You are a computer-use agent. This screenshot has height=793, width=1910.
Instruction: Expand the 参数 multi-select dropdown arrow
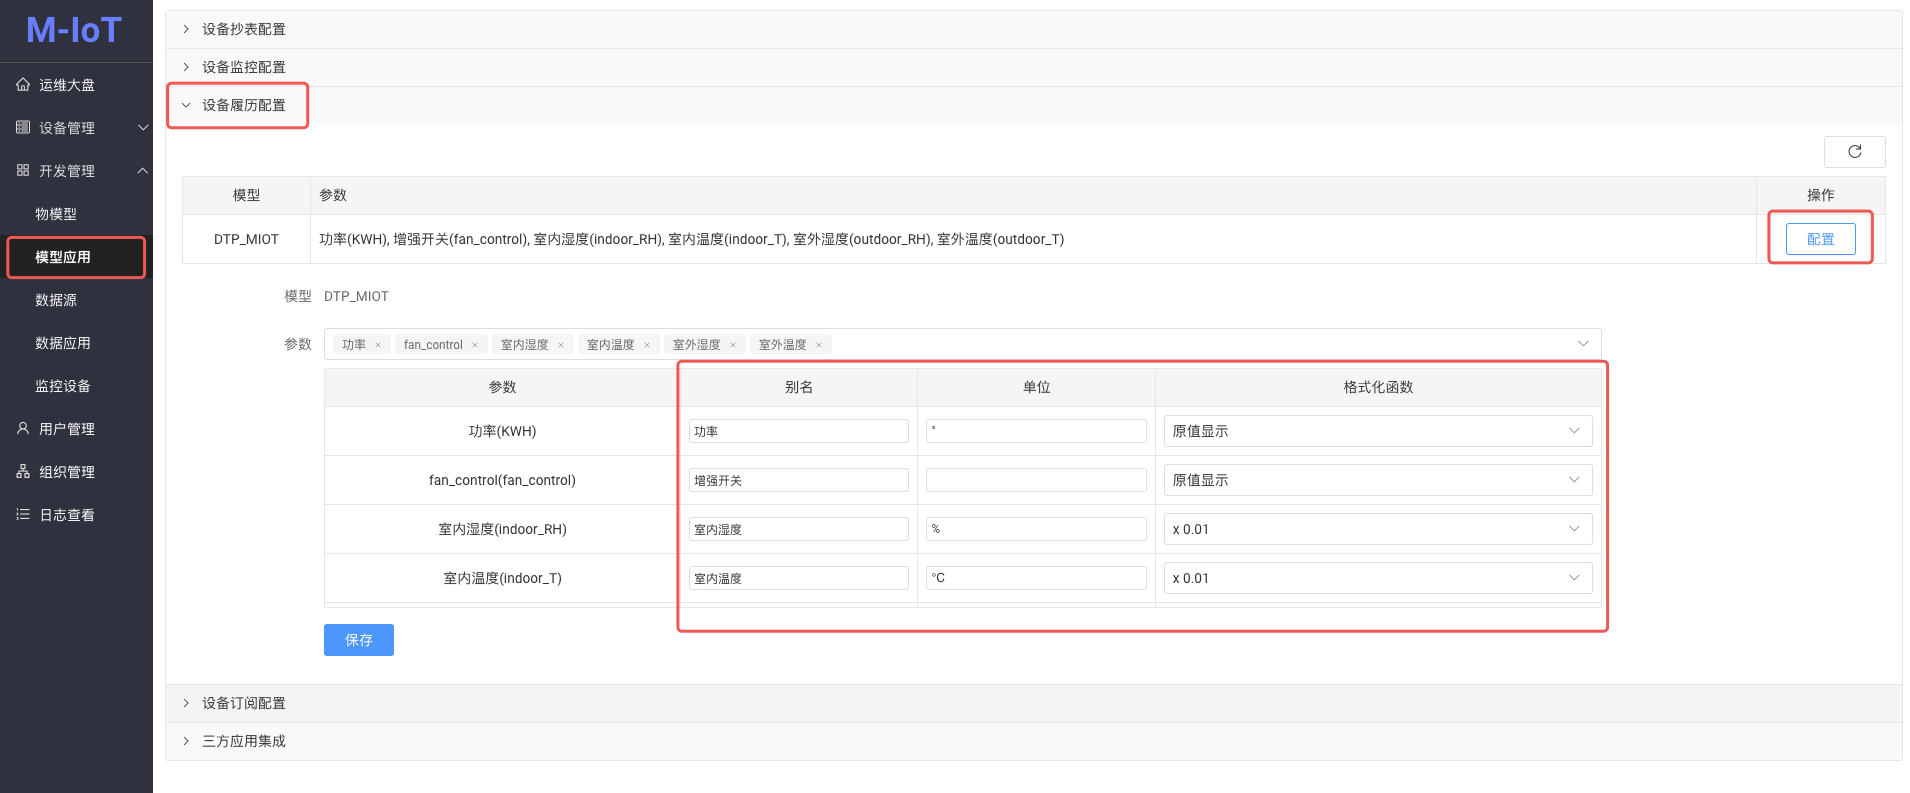click(1583, 344)
